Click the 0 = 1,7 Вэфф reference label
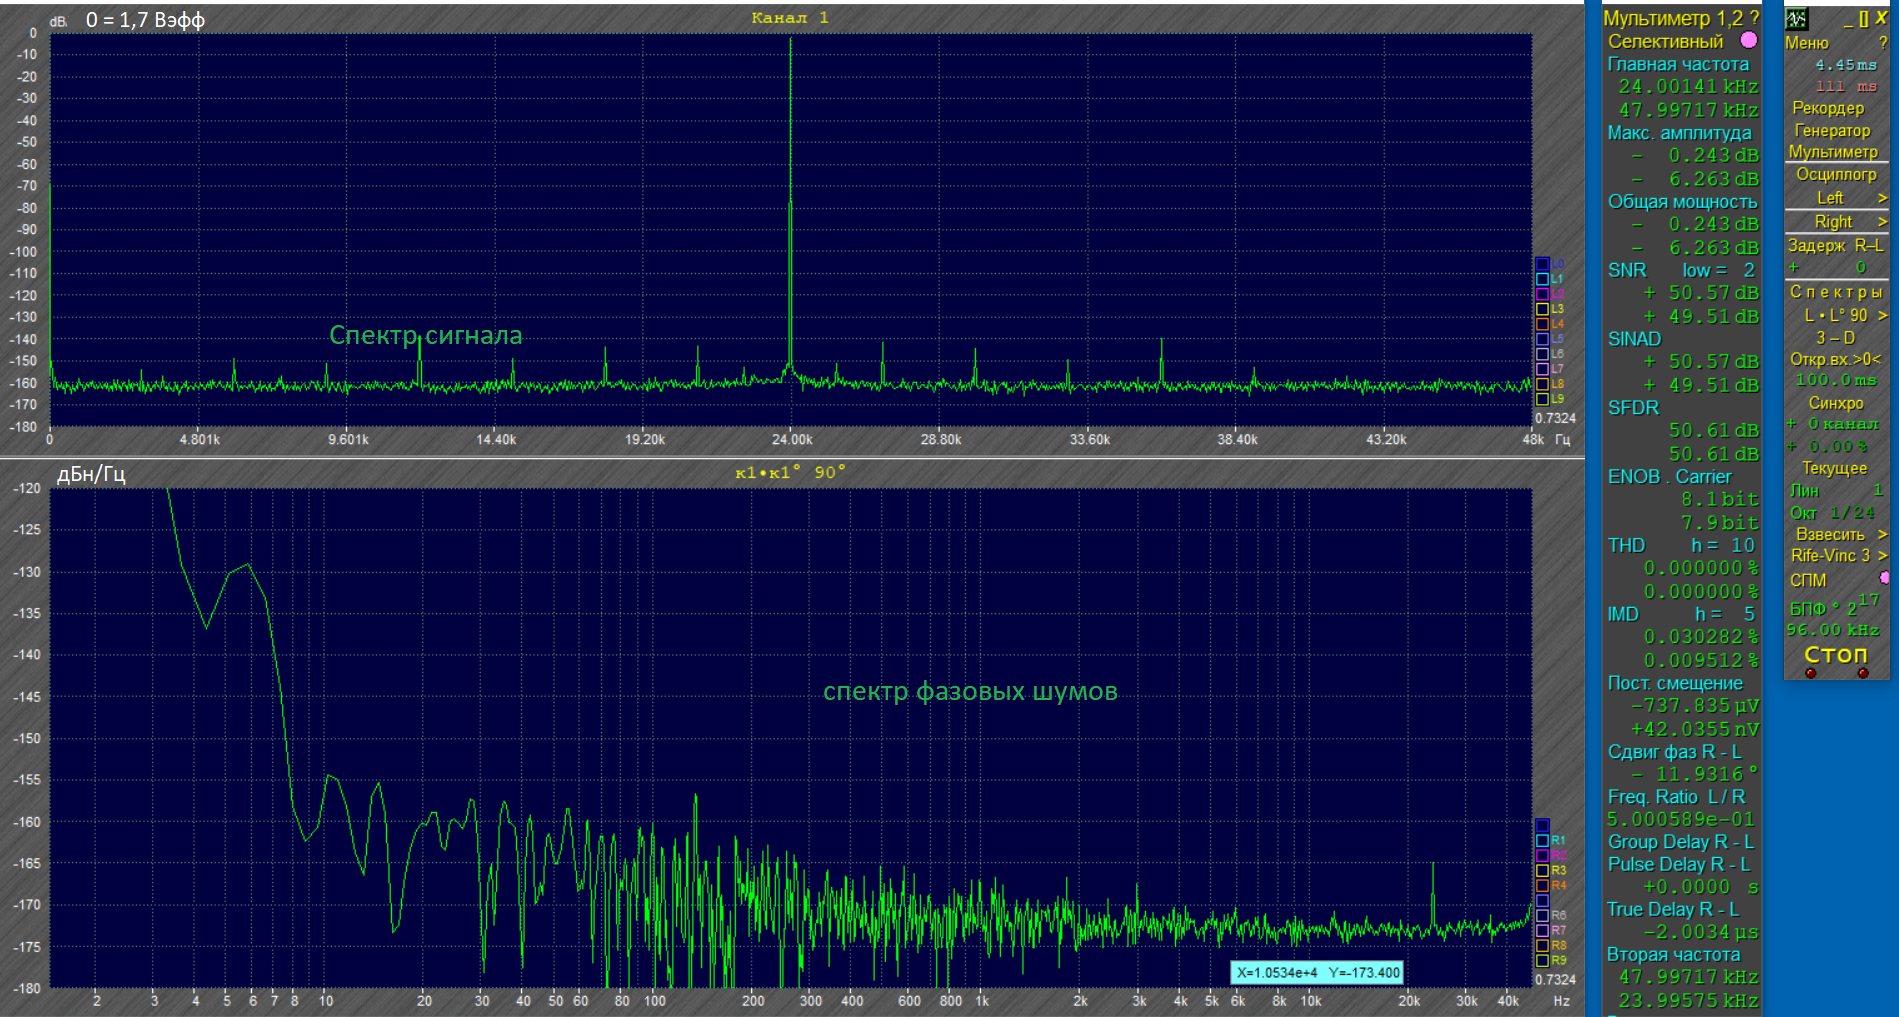Viewport: 1899px width, 1017px height. (145, 20)
